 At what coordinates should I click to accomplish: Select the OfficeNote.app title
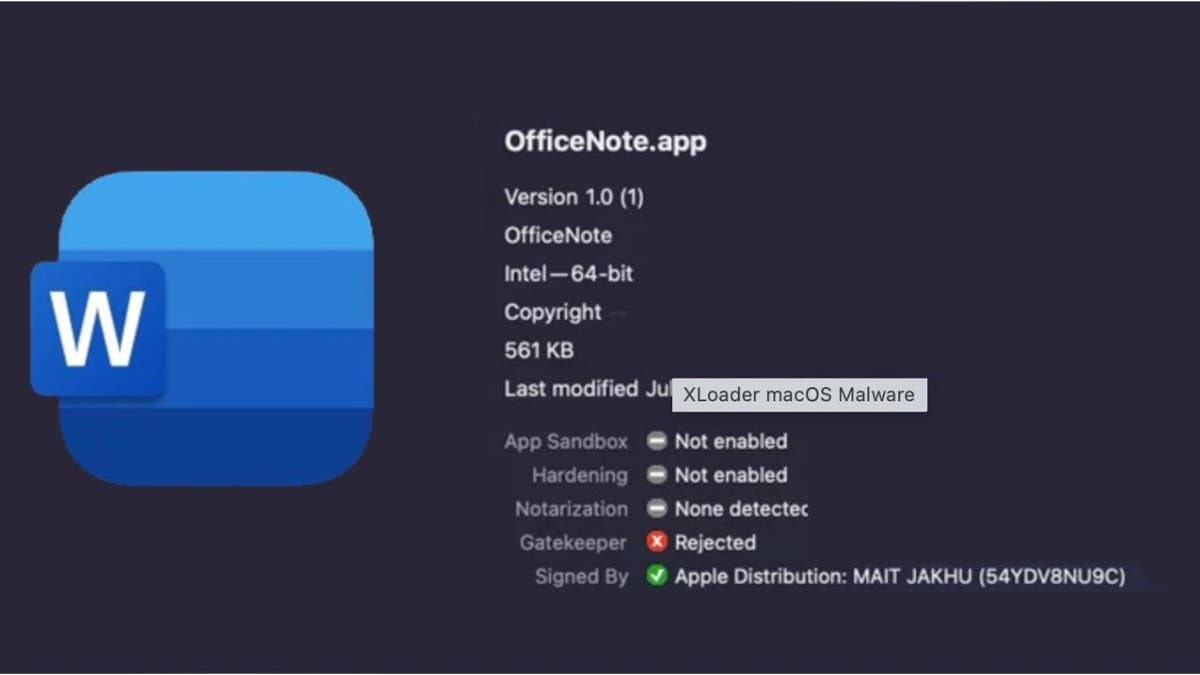[x=605, y=142]
